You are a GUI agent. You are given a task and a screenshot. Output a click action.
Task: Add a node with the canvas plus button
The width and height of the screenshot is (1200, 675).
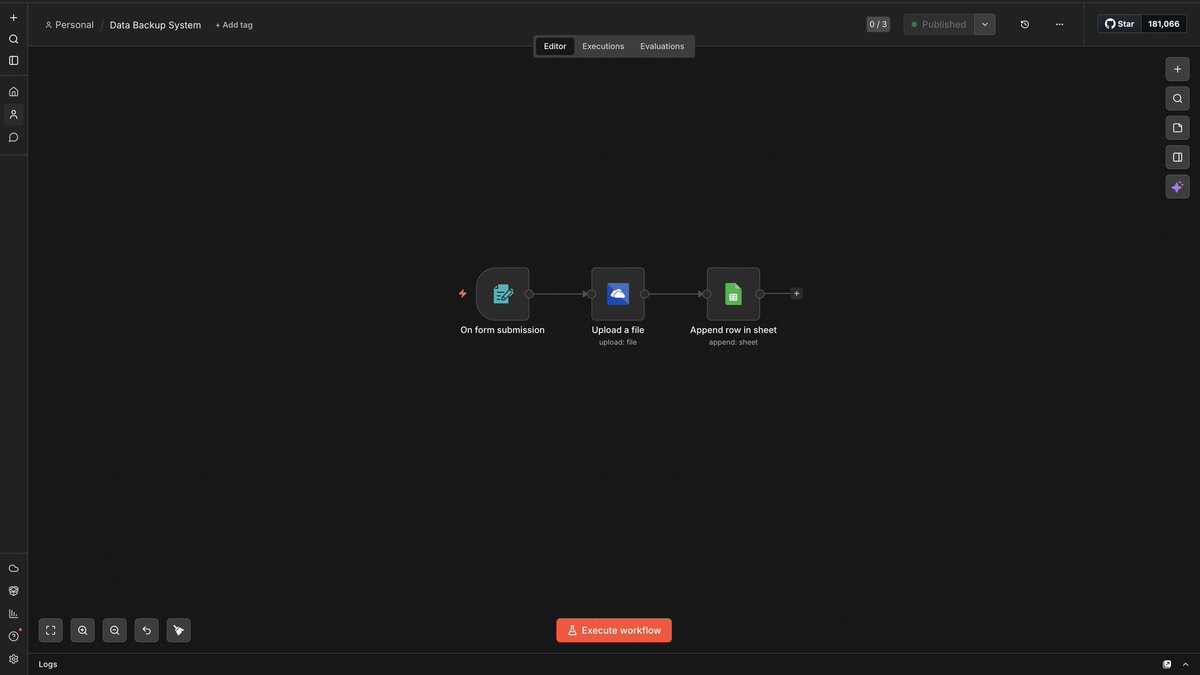[x=1177, y=69]
